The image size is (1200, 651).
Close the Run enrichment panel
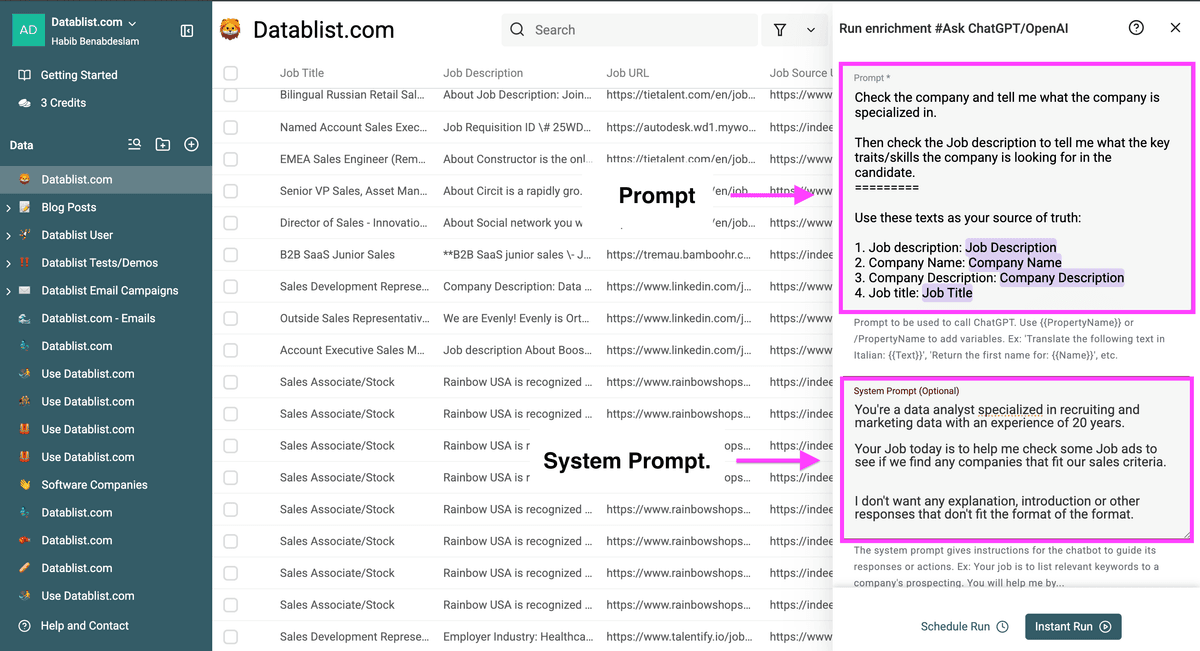(1175, 28)
